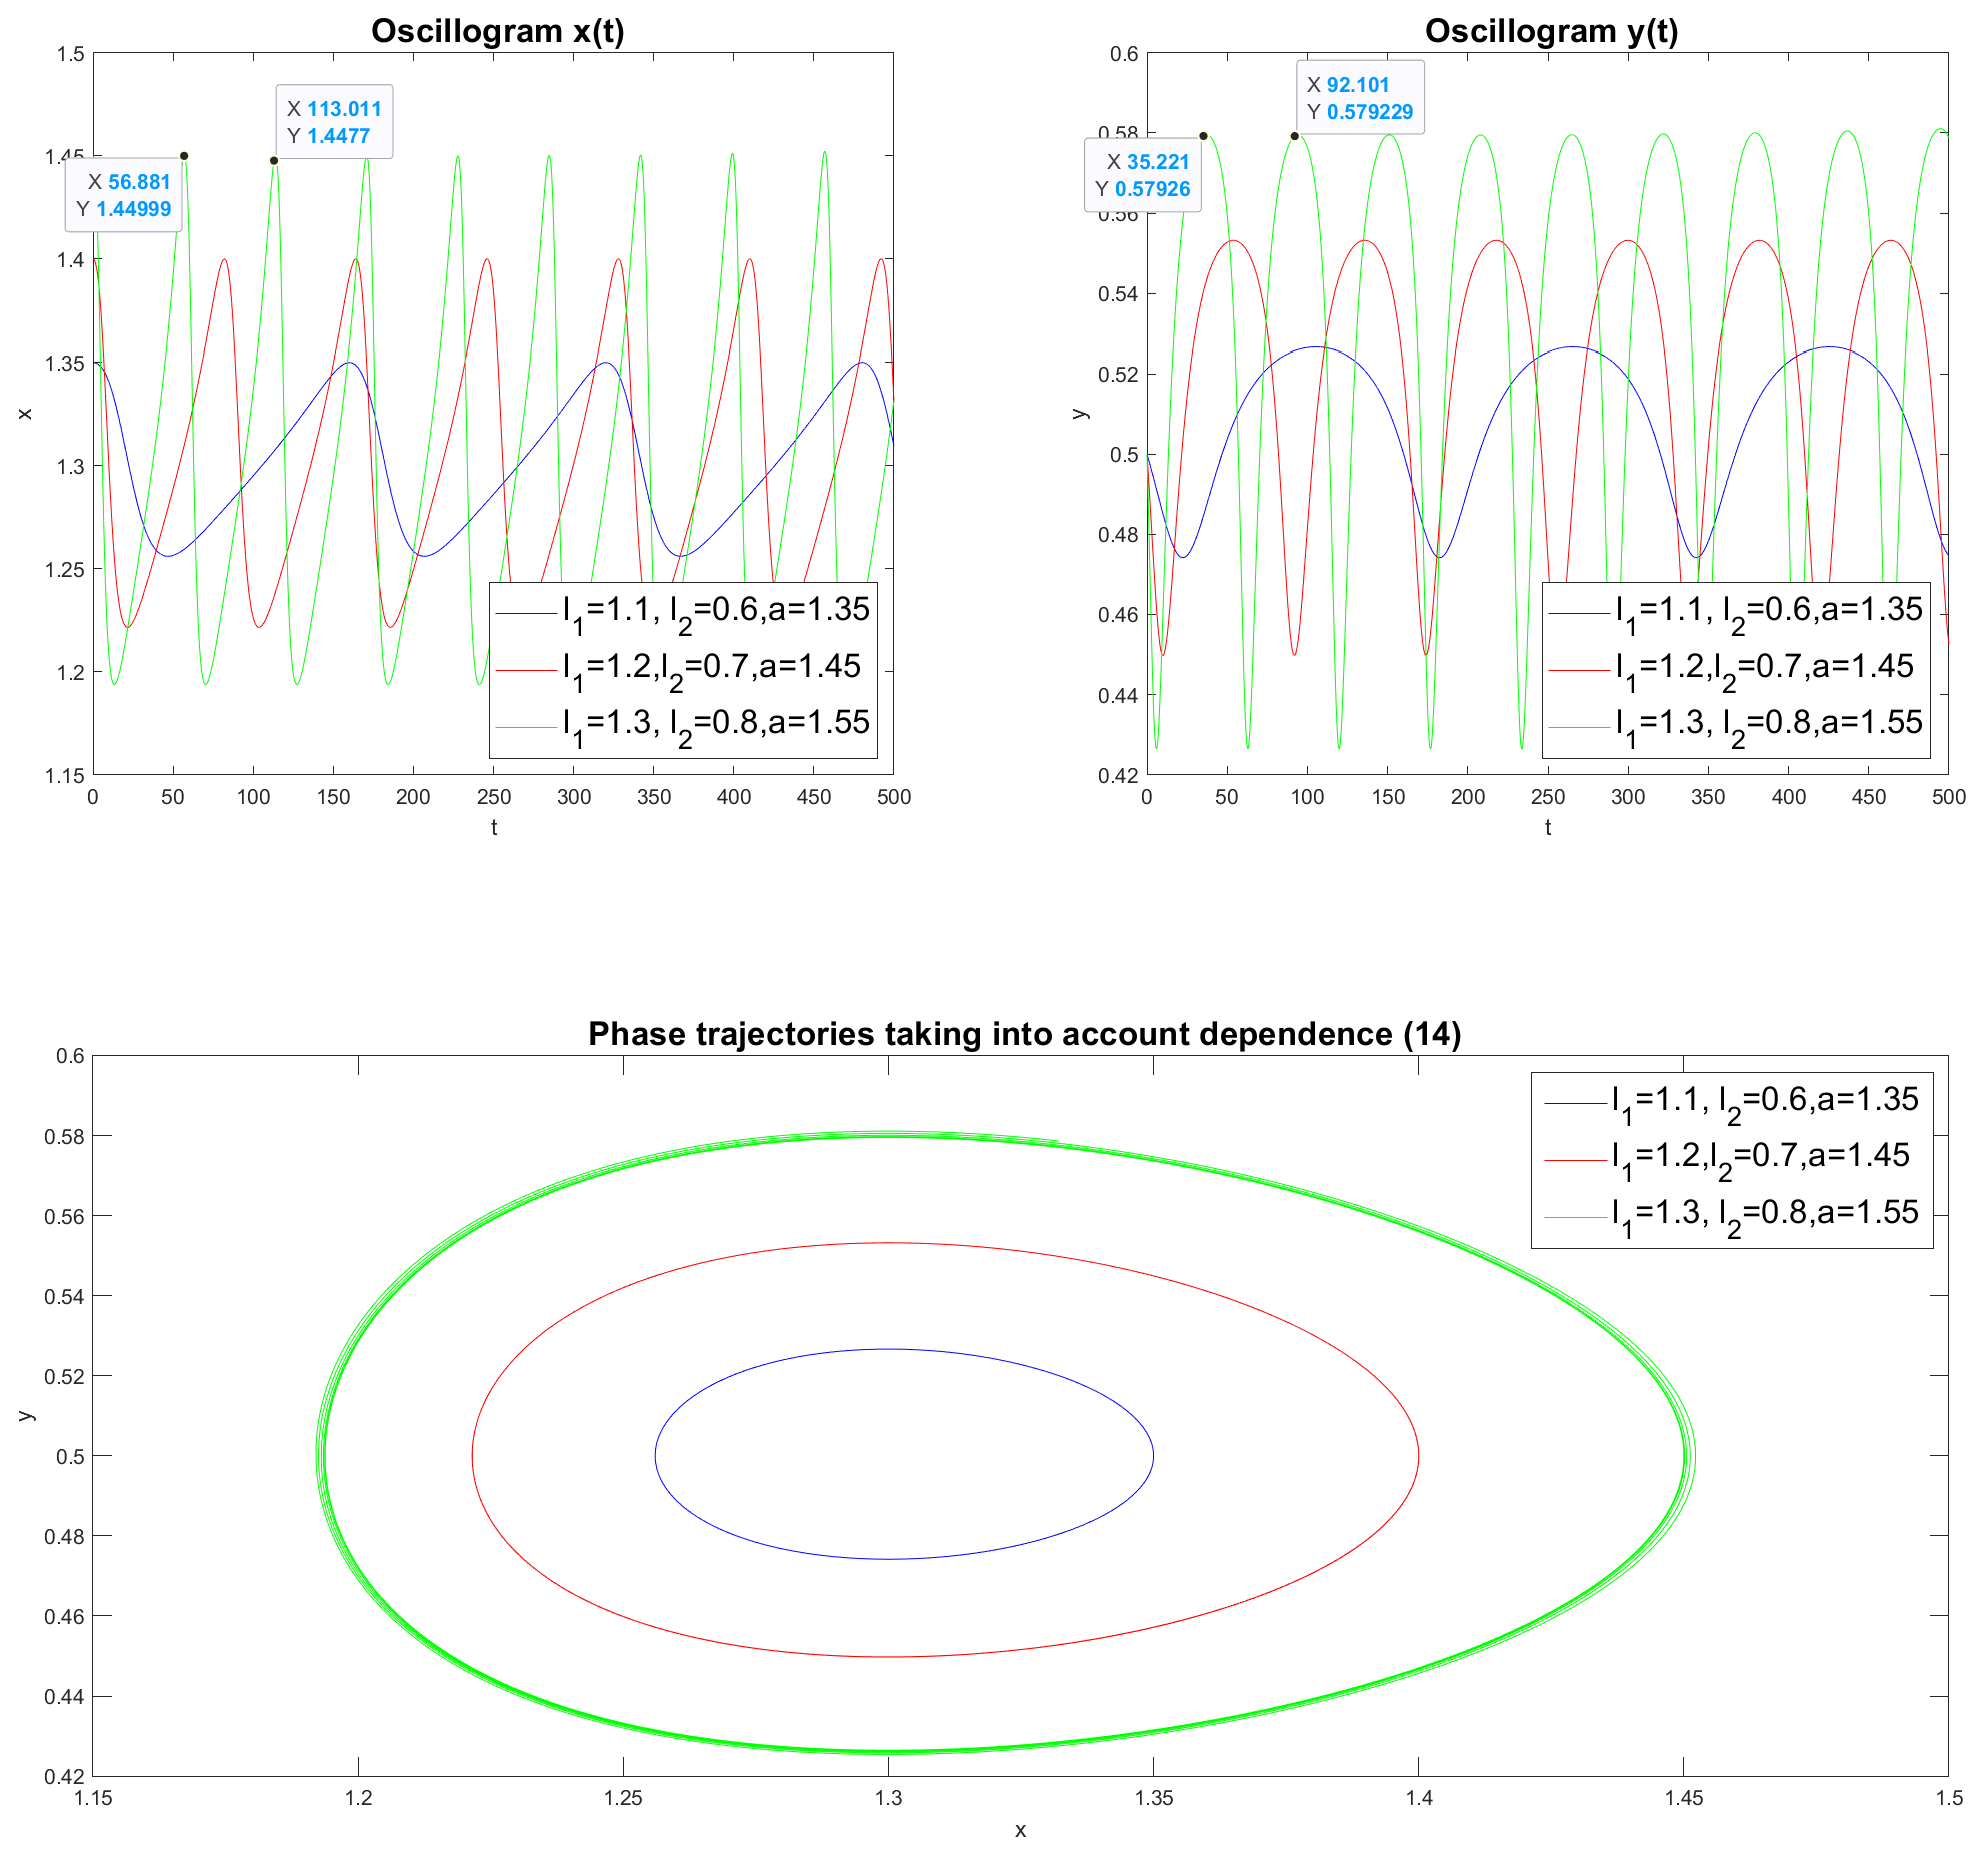Image resolution: width=1986 pixels, height=1858 pixels.
Task: Click the data tip showing X 113.011
Action: tap(334, 122)
